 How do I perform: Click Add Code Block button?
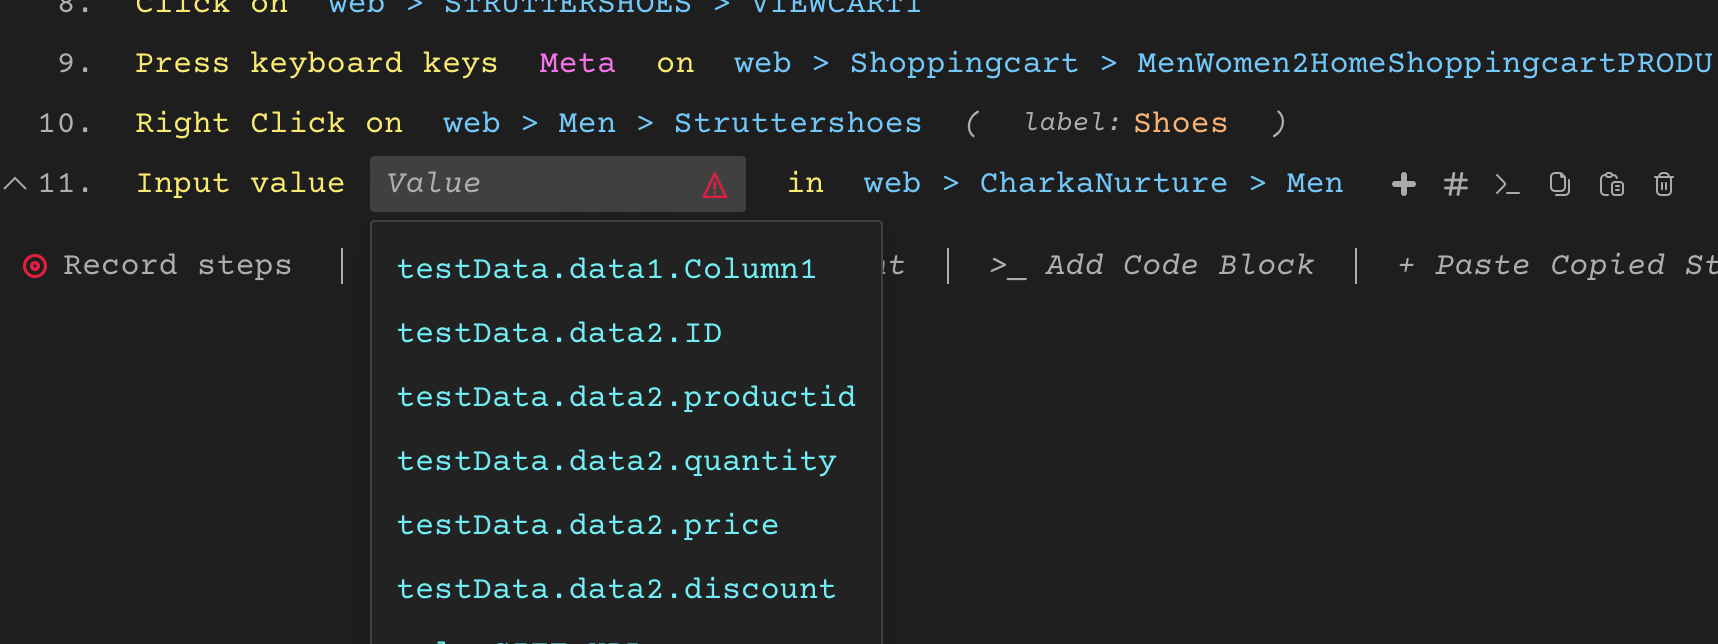pyautogui.click(x=1152, y=266)
